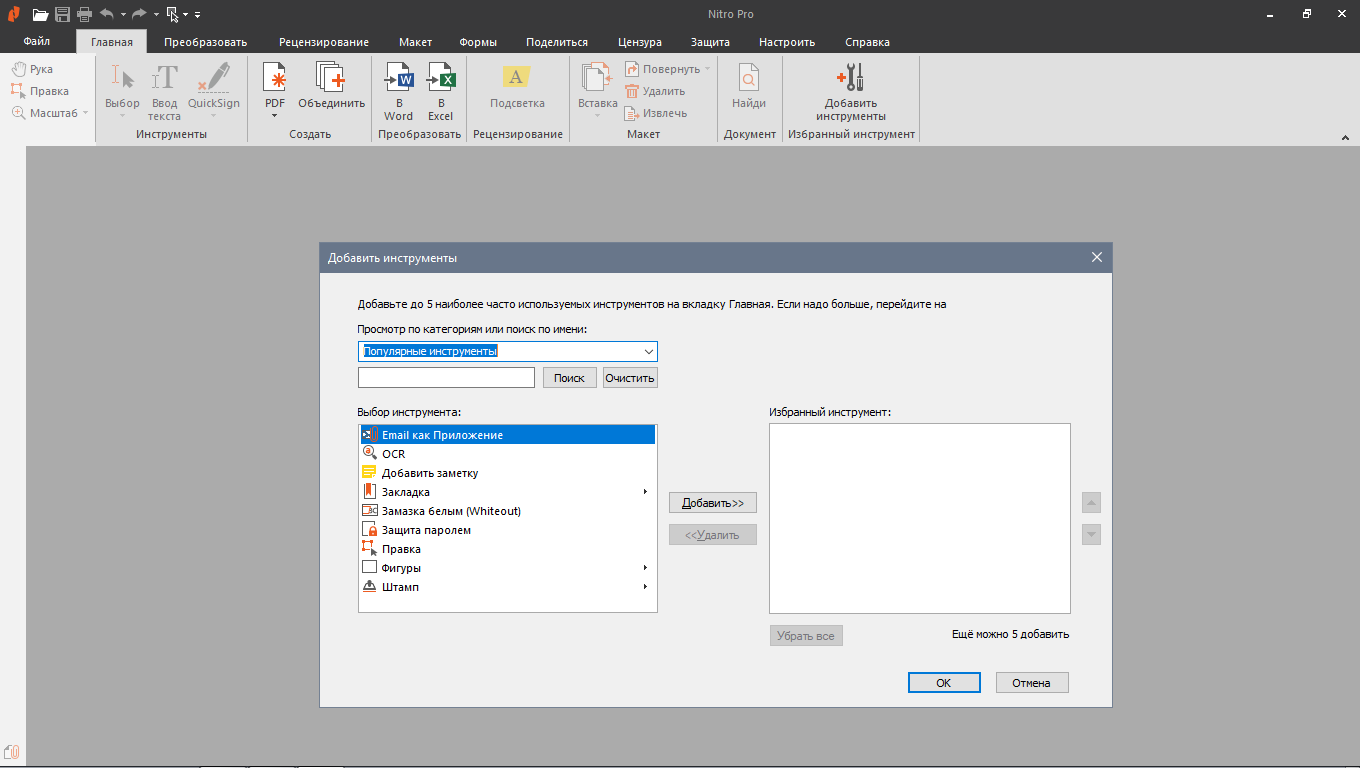Select Добавить заметку in the tool list
1360x768 pixels.
pyautogui.click(x=507, y=473)
